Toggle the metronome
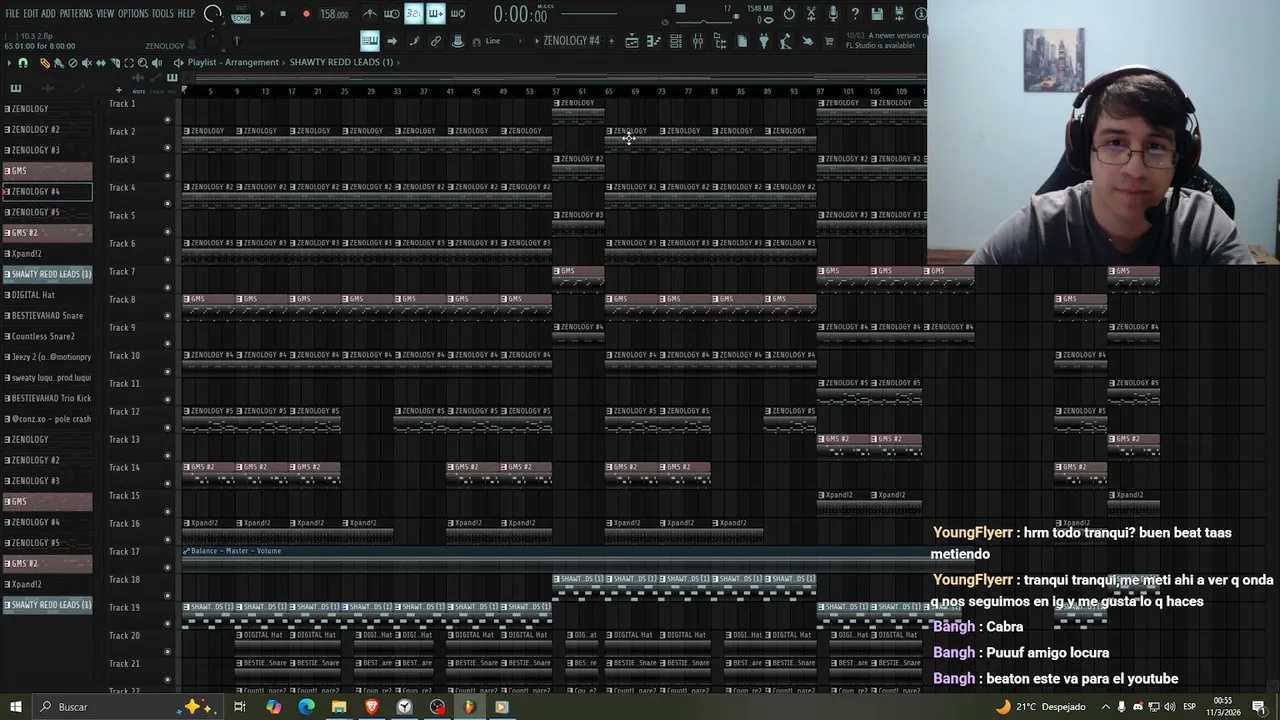The height and width of the screenshot is (720, 1280). [x=370, y=14]
